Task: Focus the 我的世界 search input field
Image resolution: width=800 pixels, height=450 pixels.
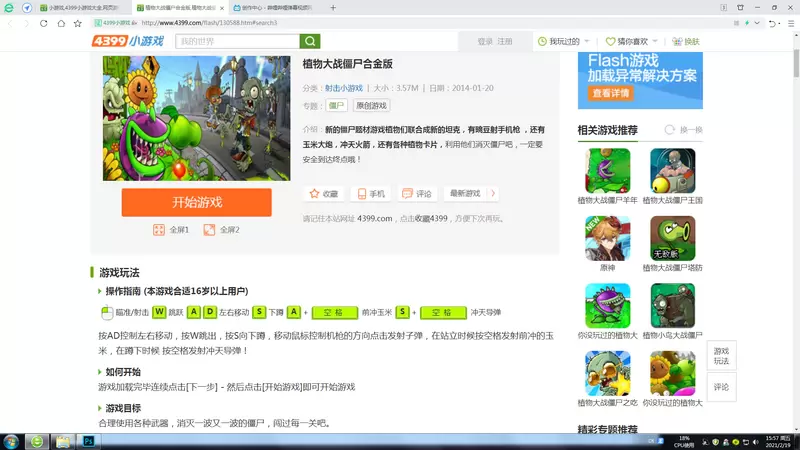Action: 238,41
